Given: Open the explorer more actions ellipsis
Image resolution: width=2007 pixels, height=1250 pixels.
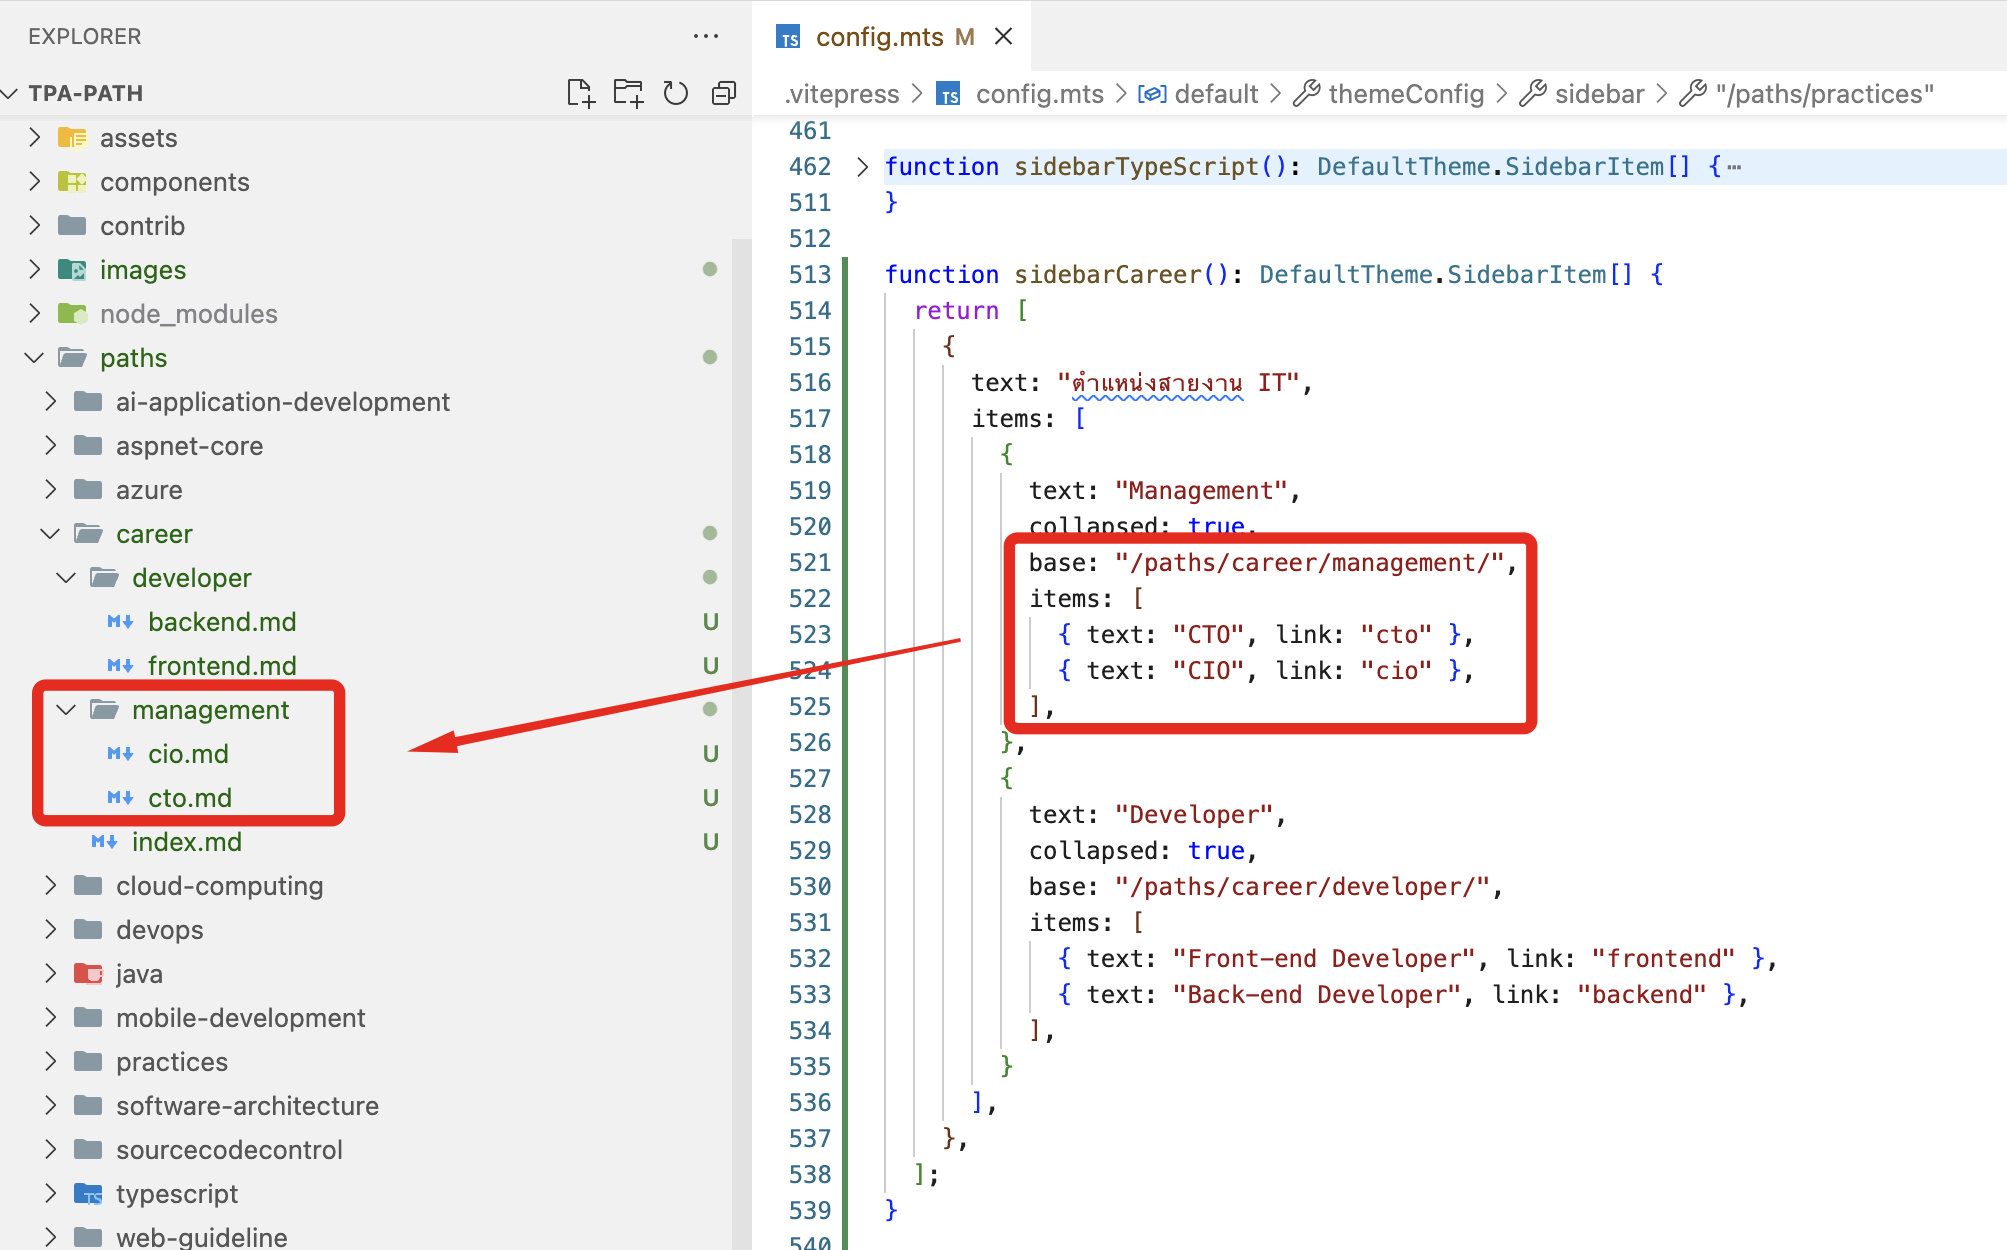Looking at the screenshot, I should point(706,36).
